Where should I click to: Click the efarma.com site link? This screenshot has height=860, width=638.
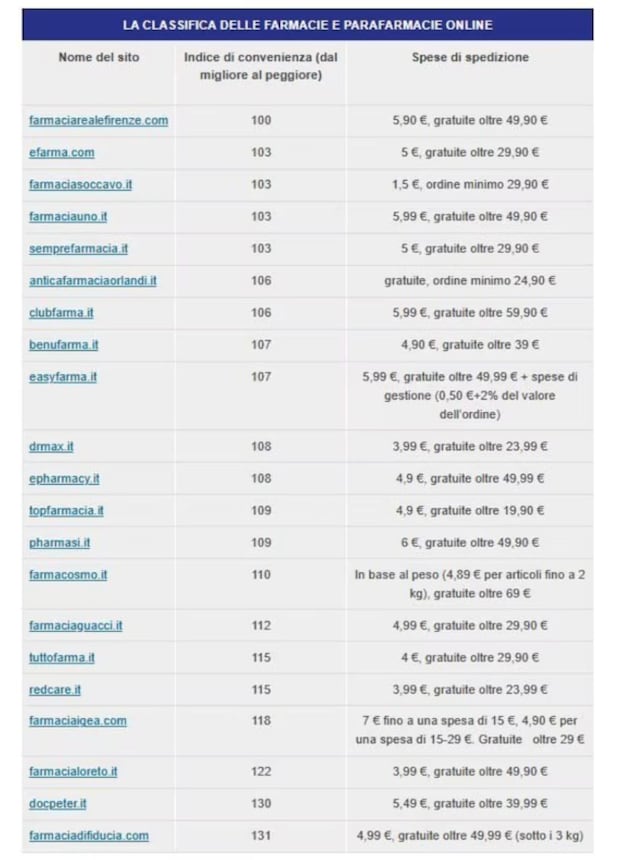tap(61, 152)
